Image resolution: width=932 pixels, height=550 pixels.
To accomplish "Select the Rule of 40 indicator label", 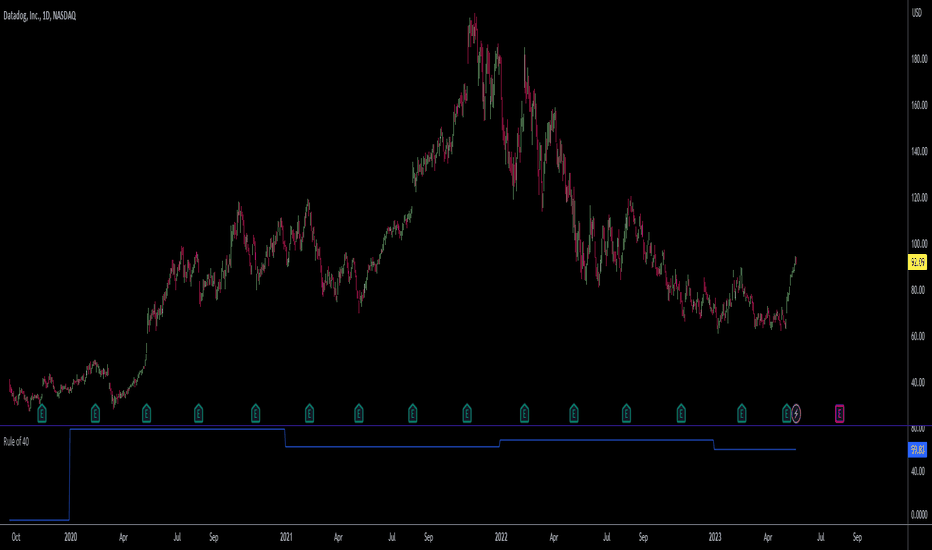I will tap(16, 442).
